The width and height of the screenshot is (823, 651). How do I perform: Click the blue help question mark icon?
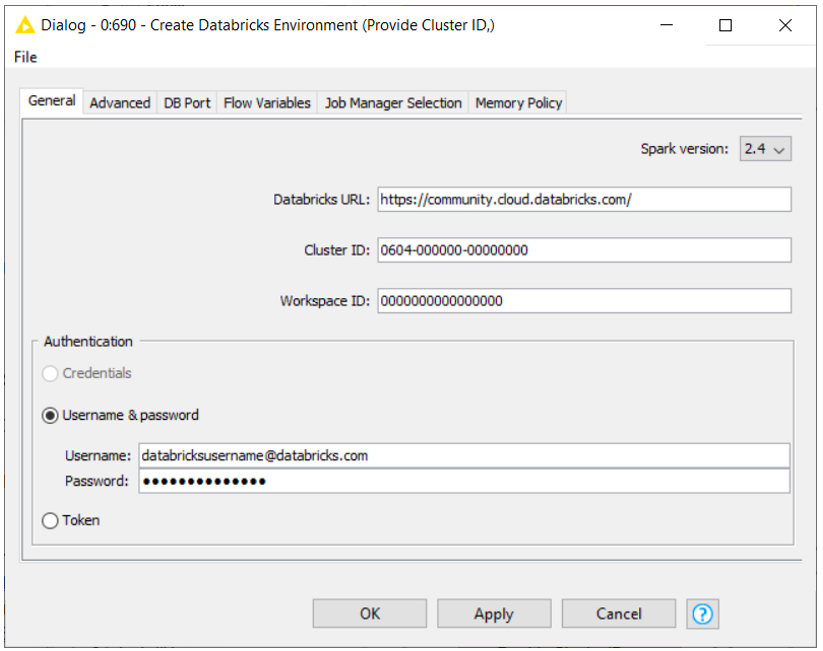tap(702, 613)
